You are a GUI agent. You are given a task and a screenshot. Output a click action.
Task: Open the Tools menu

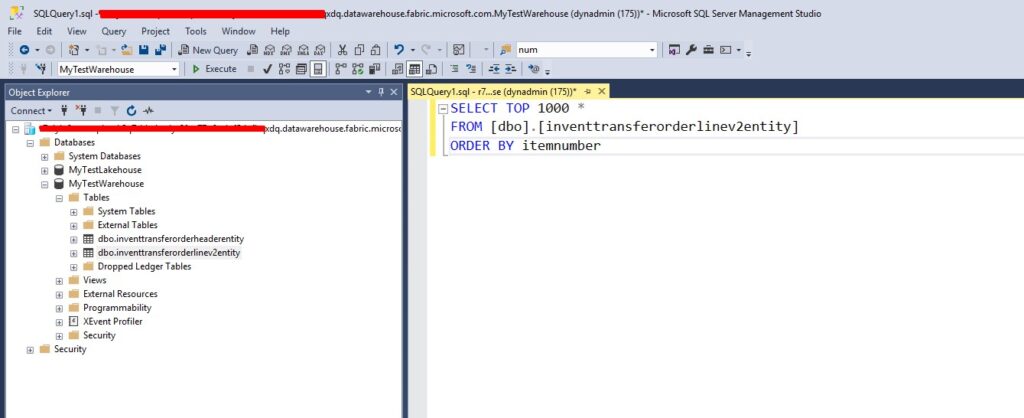click(195, 31)
